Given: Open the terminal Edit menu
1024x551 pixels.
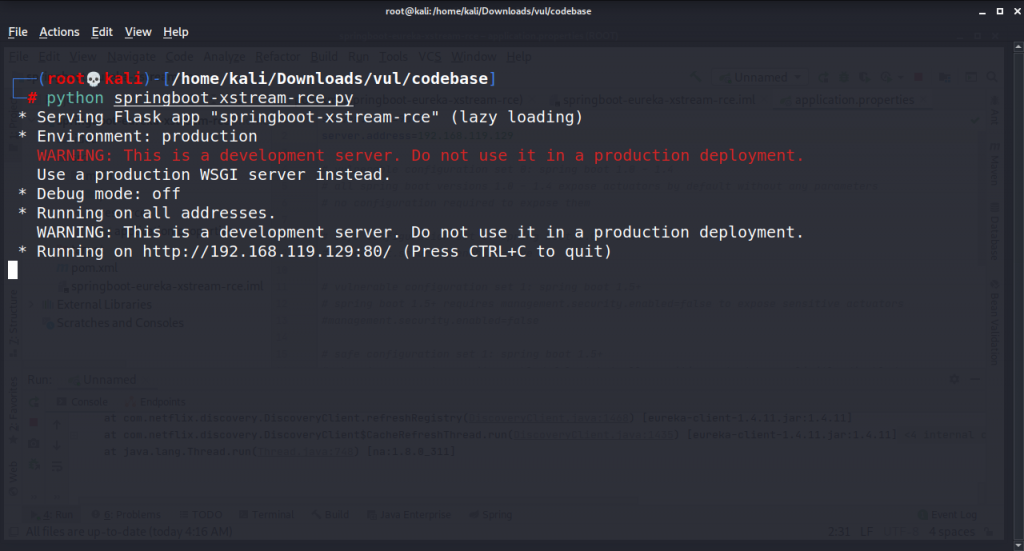Looking at the screenshot, I should coord(102,32).
